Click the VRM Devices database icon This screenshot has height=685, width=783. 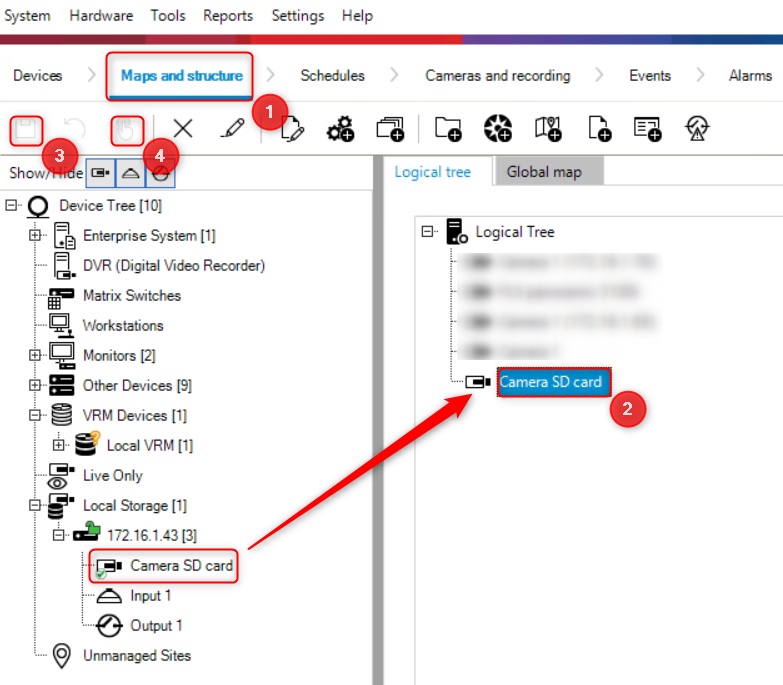point(62,415)
